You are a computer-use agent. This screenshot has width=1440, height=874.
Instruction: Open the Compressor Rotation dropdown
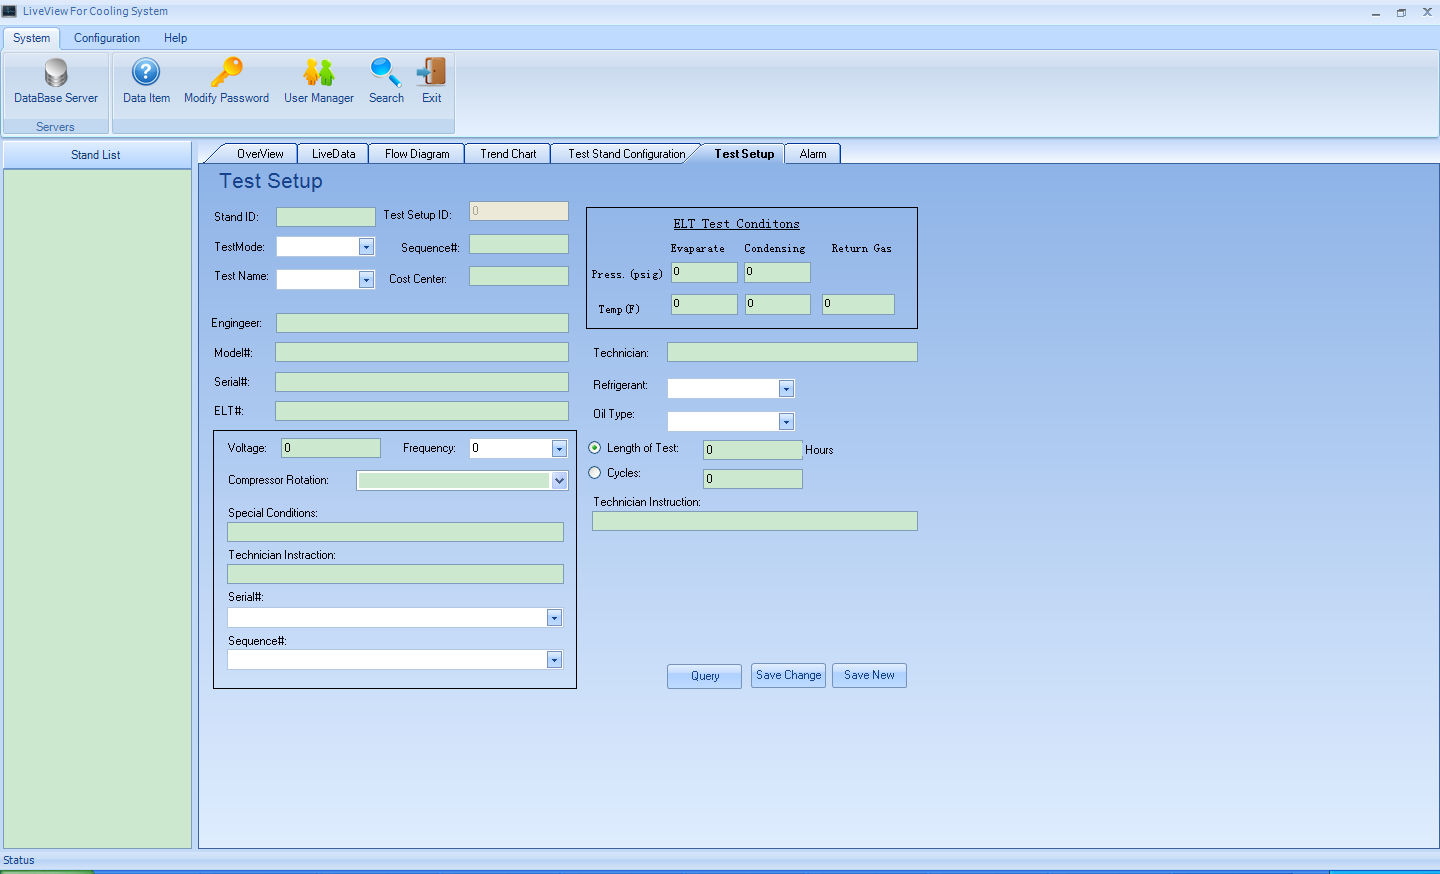click(x=559, y=481)
